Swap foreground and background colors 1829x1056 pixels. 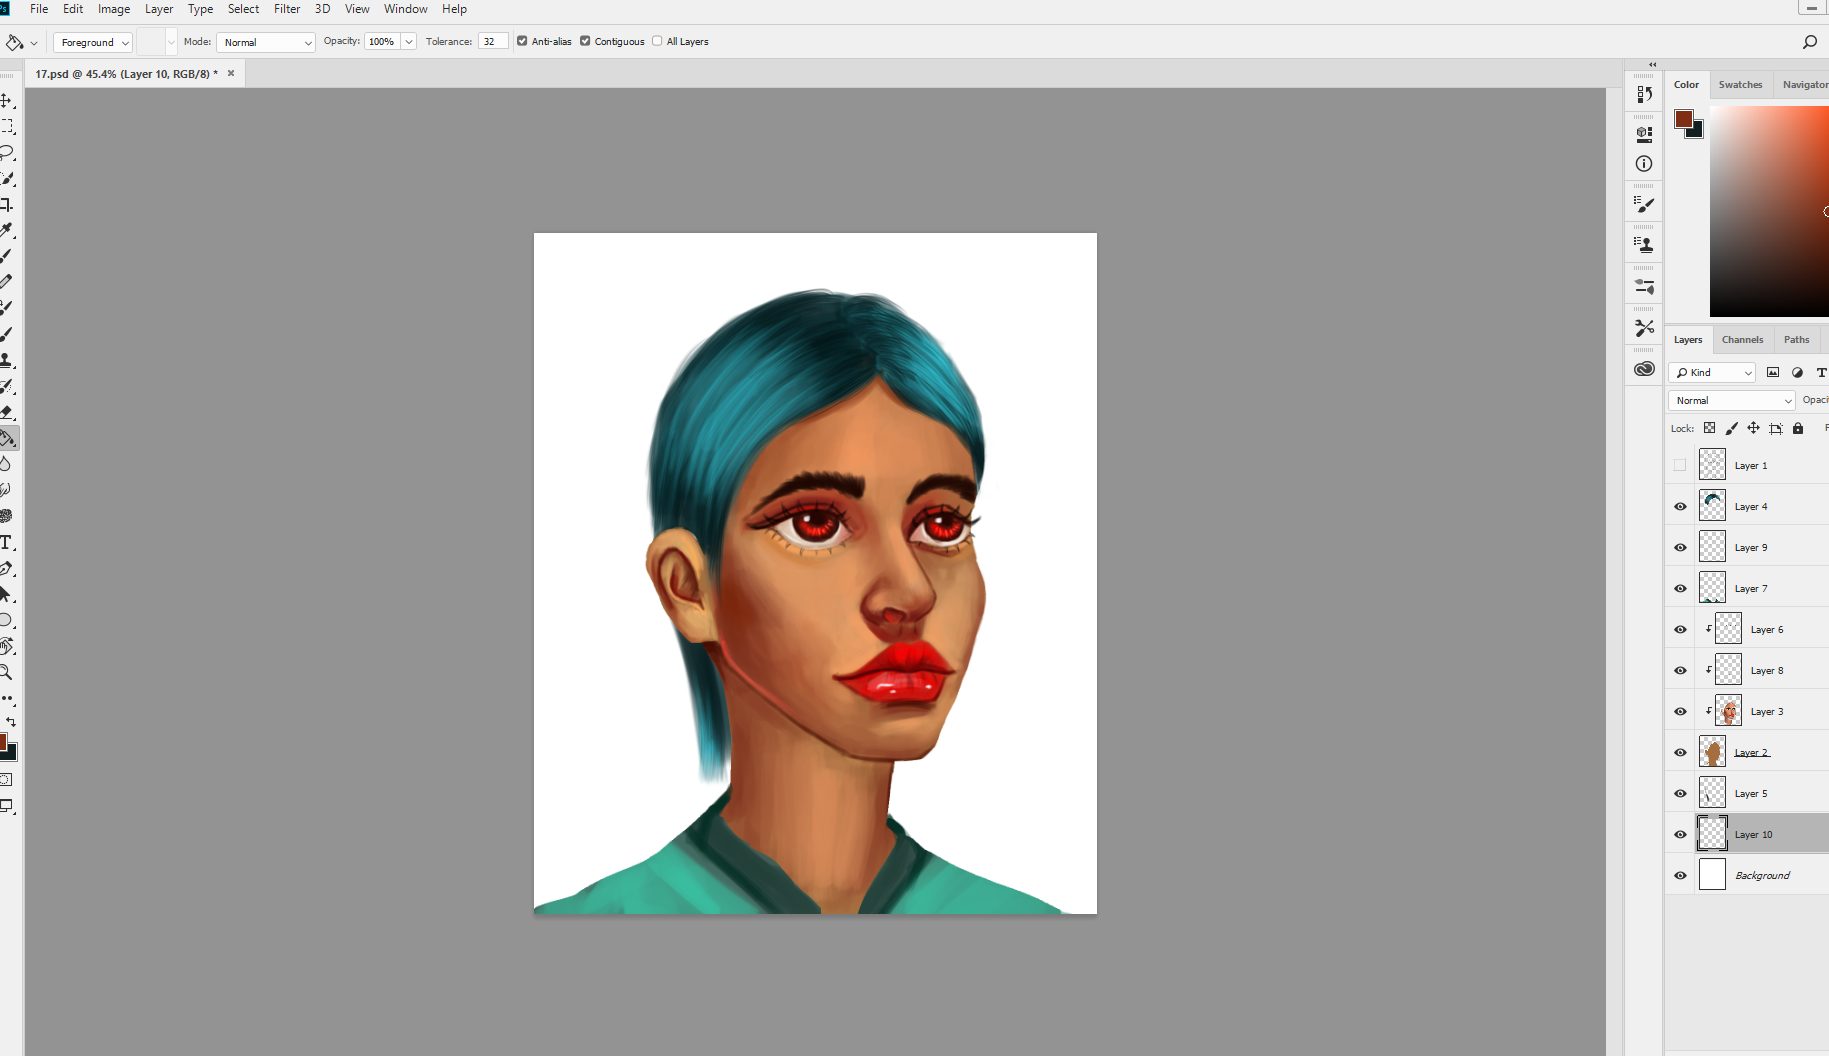pyautogui.click(x=11, y=721)
